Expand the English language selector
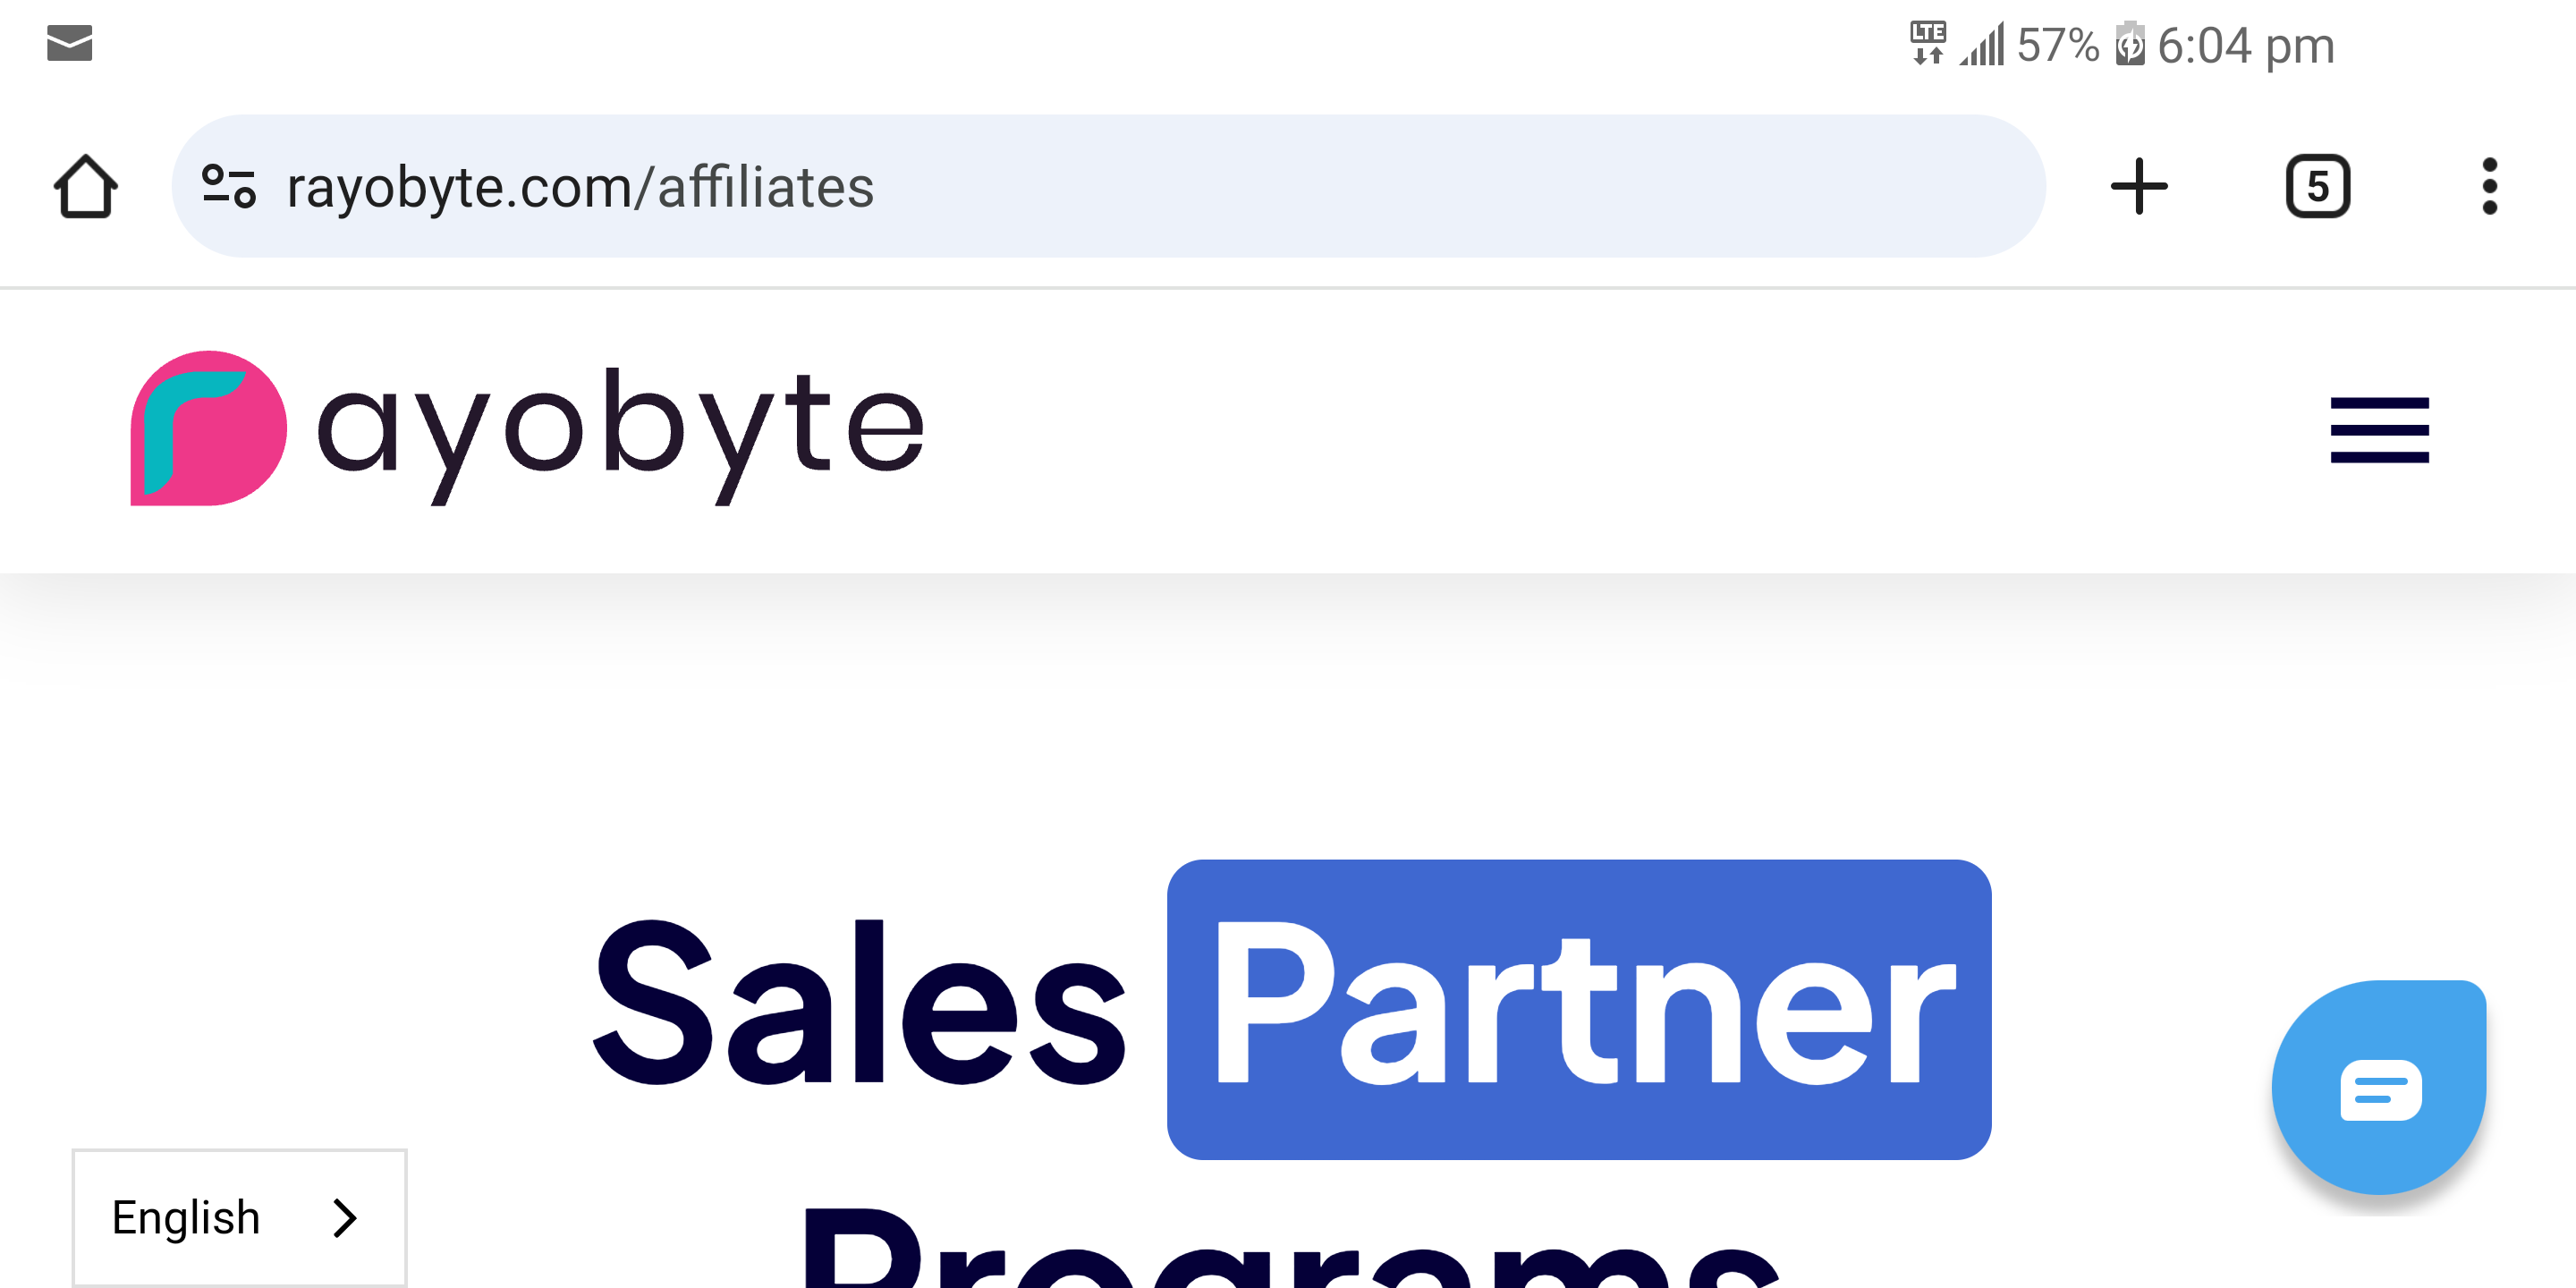 [240, 1218]
